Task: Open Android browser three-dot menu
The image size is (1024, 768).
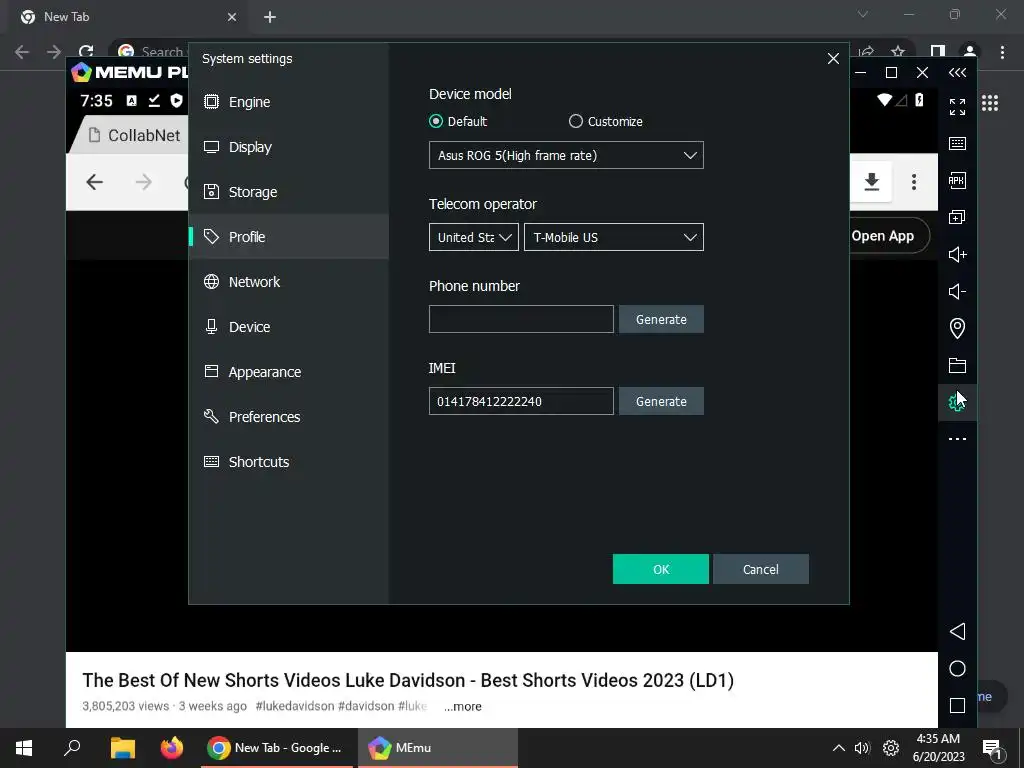Action: (x=914, y=182)
